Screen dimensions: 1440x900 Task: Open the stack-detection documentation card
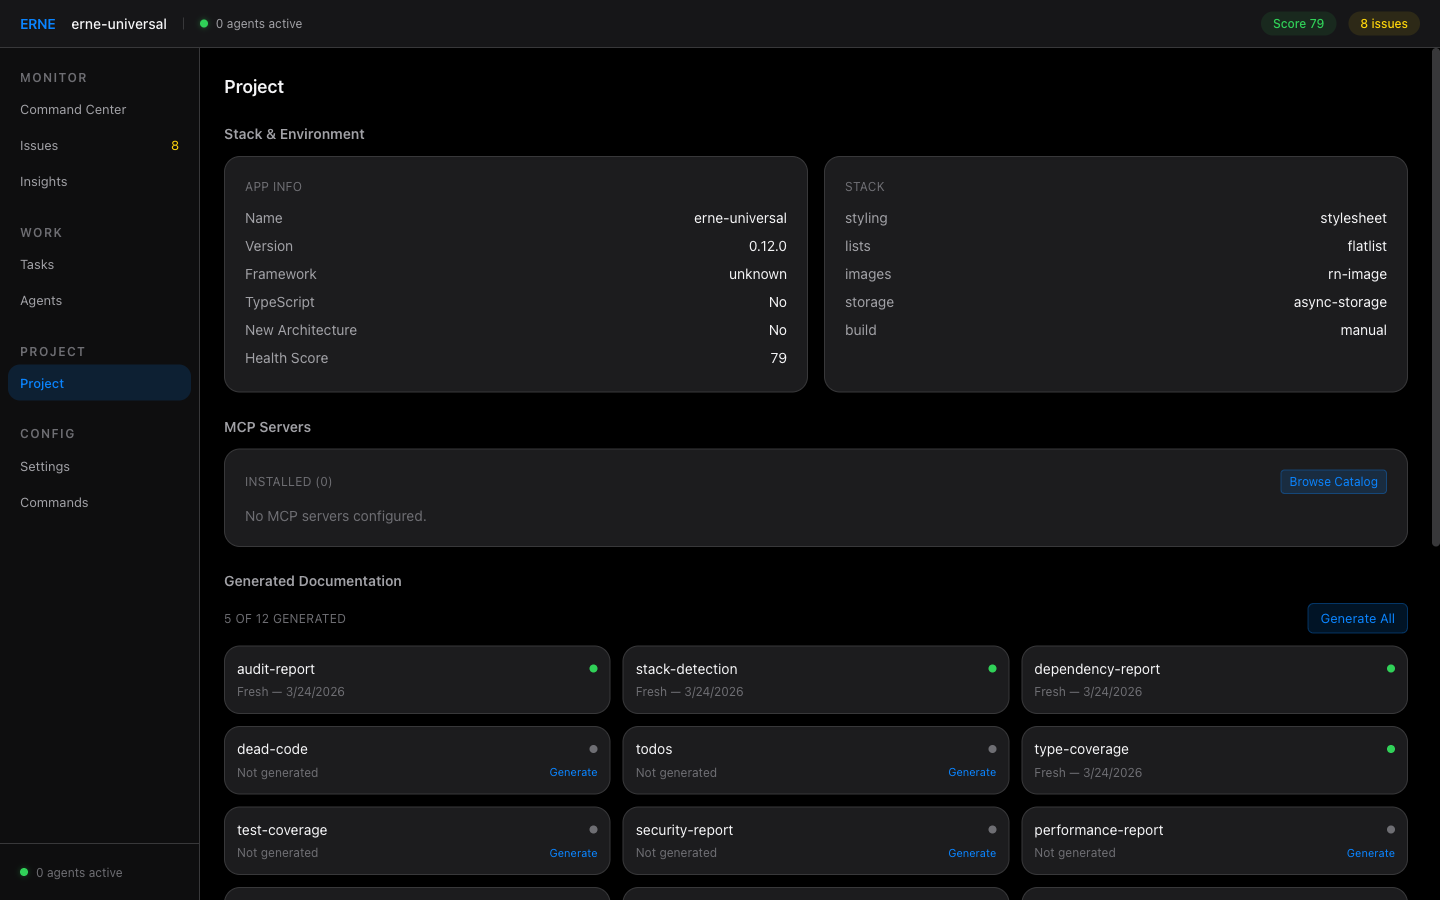click(815, 680)
